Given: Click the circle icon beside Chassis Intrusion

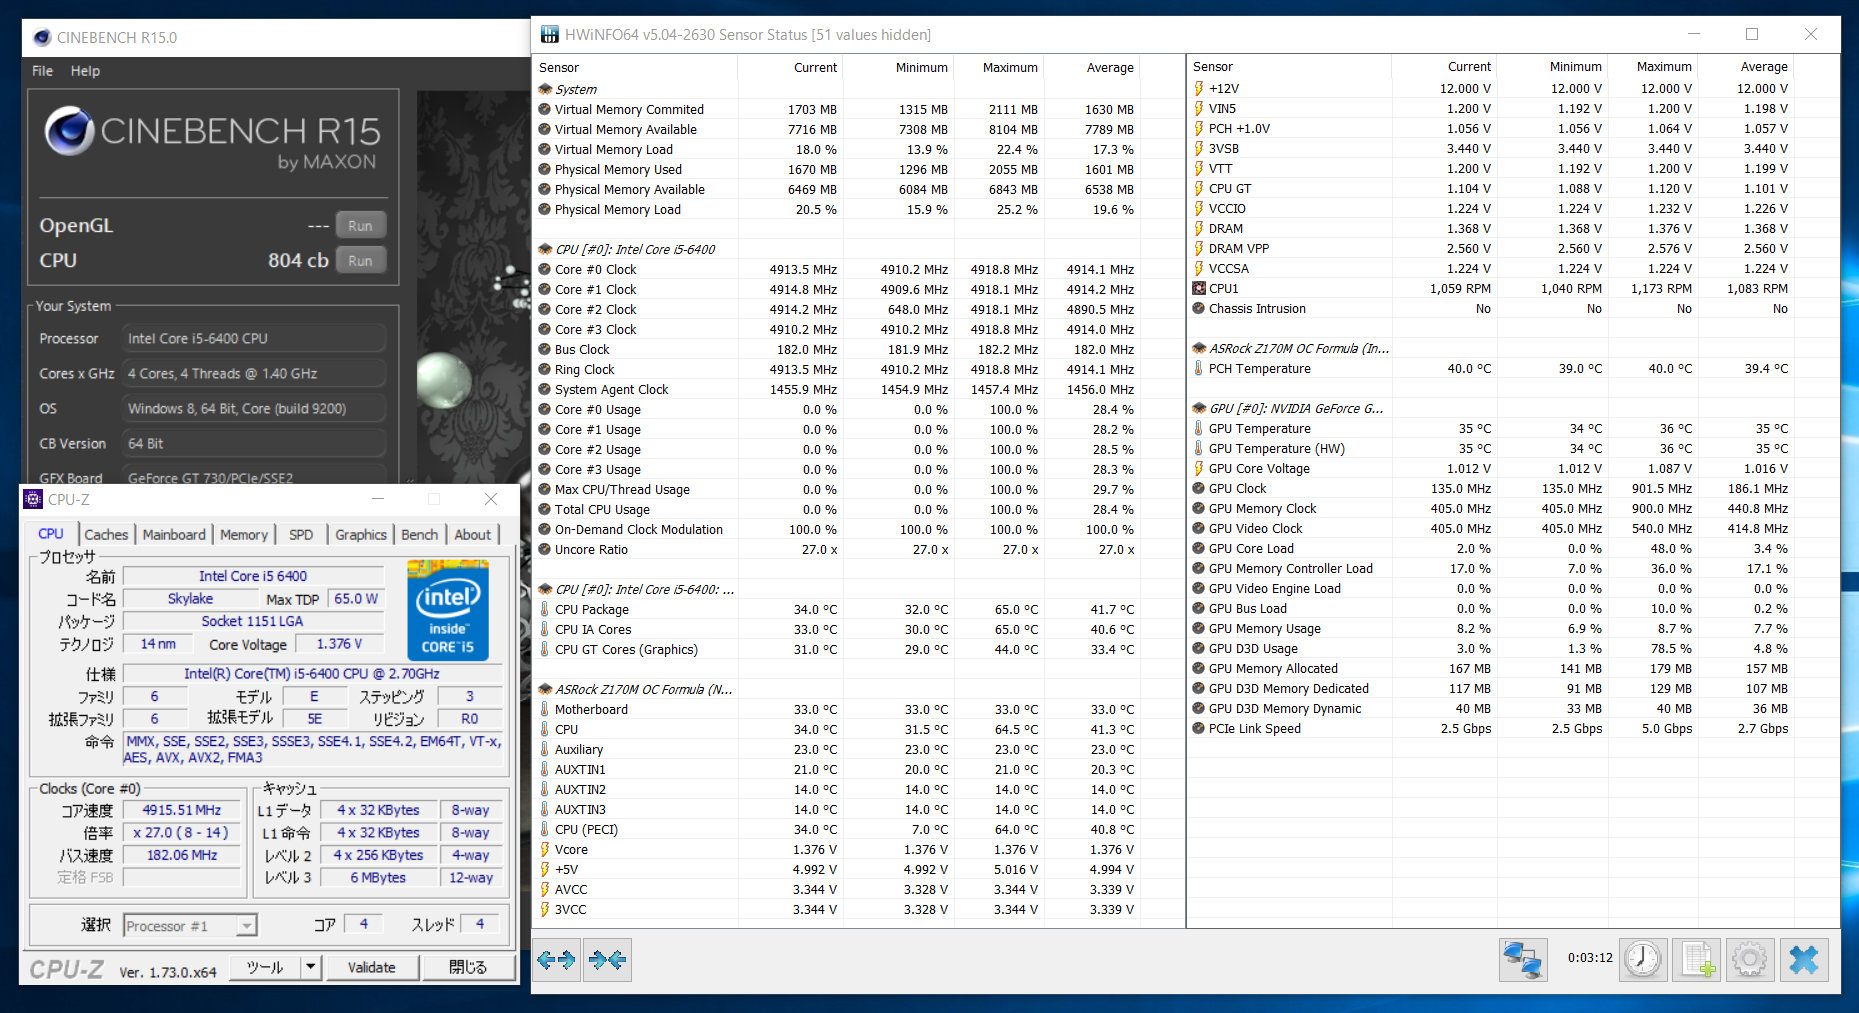Looking at the screenshot, I should (x=1199, y=308).
